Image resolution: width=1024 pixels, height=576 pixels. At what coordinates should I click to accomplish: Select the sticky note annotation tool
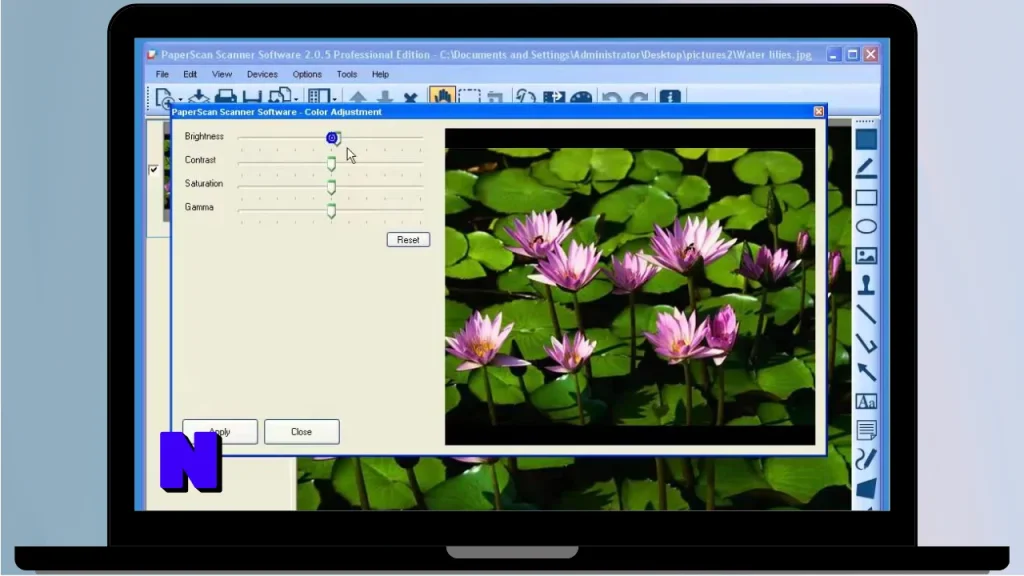pos(866,430)
